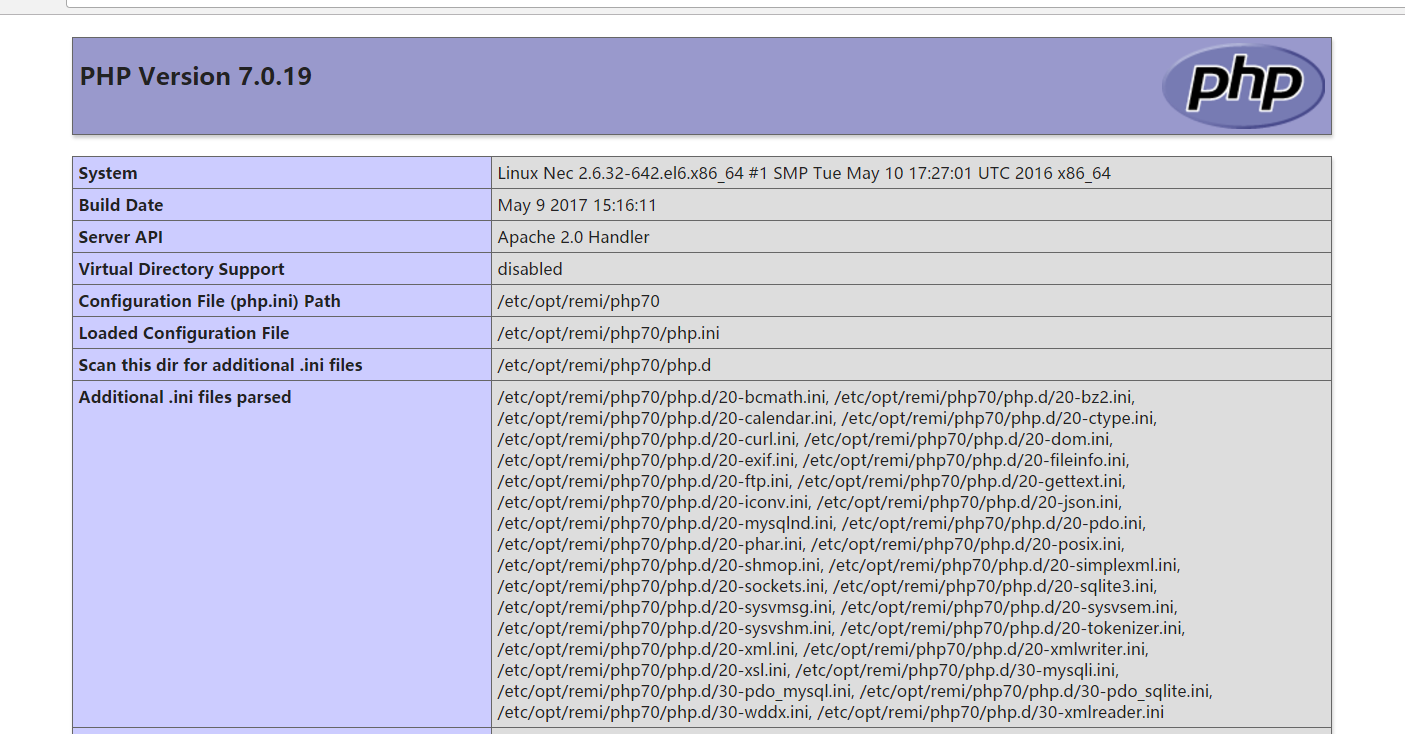This screenshot has width=1405, height=734.
Task: Click the 20-phar.ini file path
Action: [x=650, y=544]
